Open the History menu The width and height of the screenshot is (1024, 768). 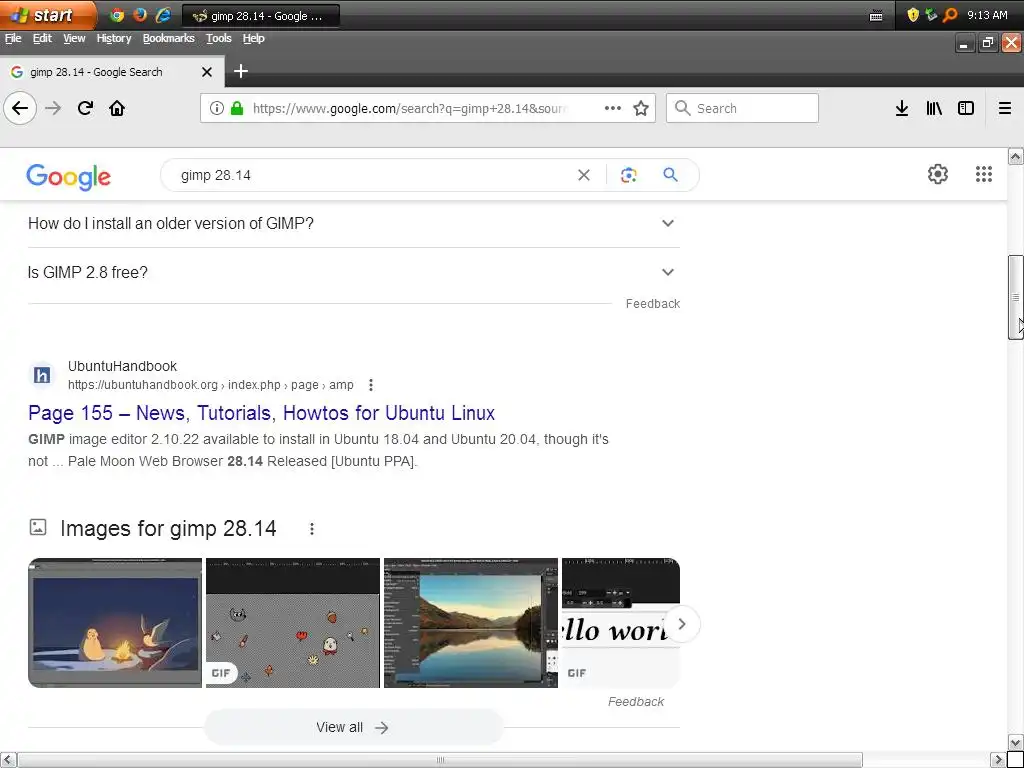point(114,39)
